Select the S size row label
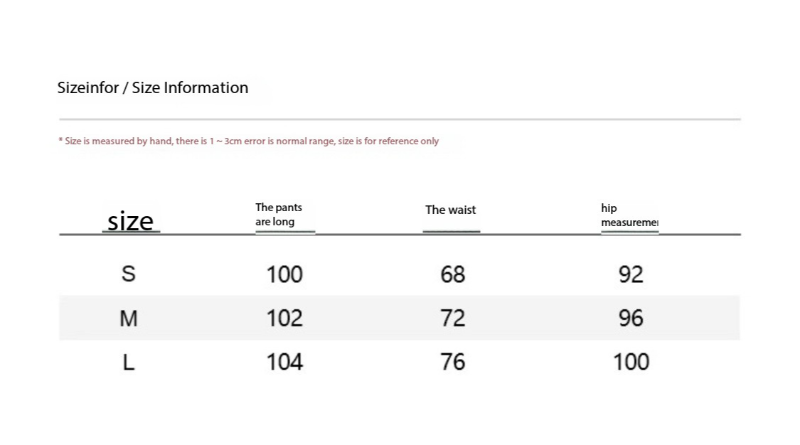The height and width of the screenshot is (445, 800). [x=128, y=274]
